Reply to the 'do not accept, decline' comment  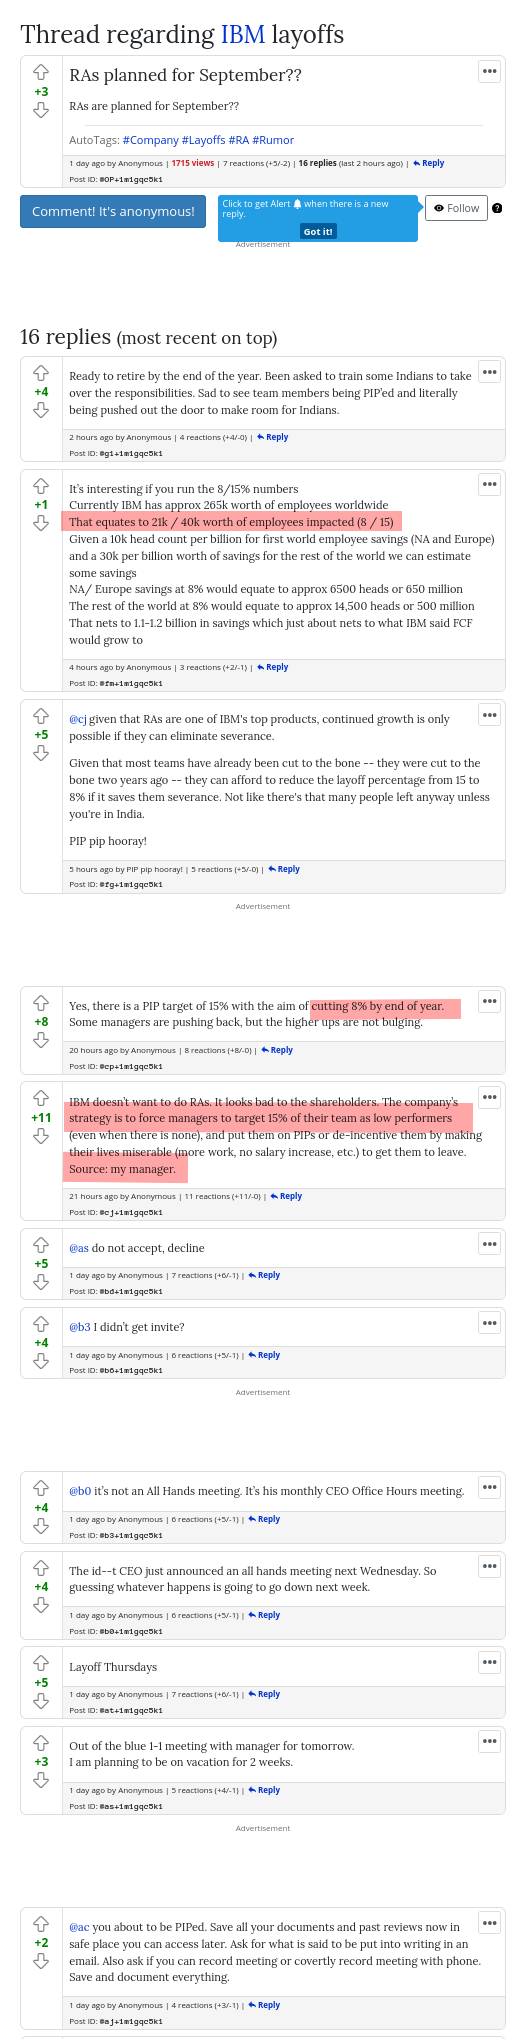click(264, 1275)
